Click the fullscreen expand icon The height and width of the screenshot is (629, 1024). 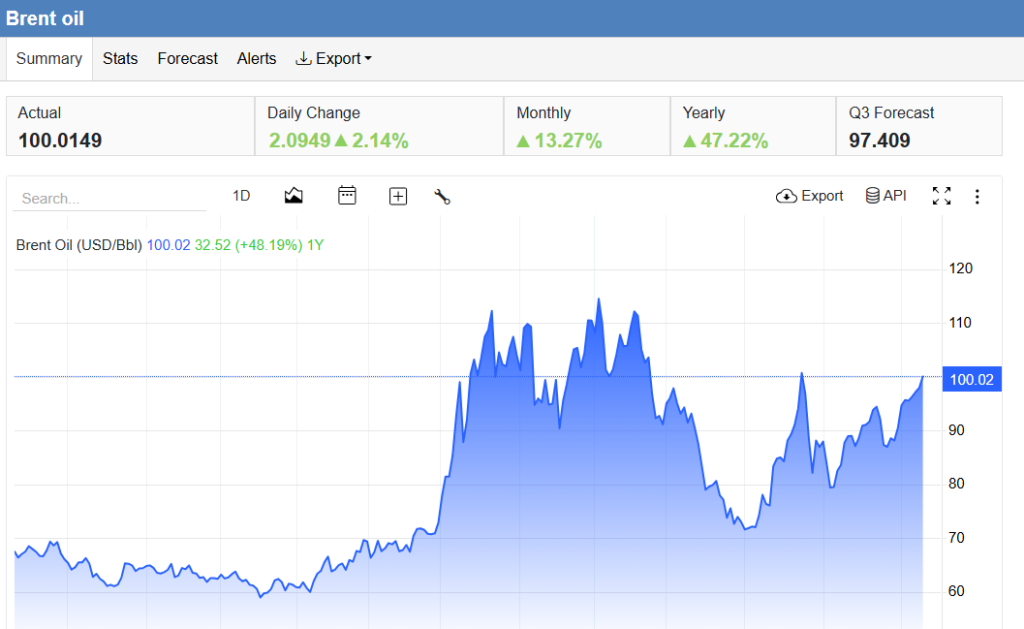(x=941, y=195)
